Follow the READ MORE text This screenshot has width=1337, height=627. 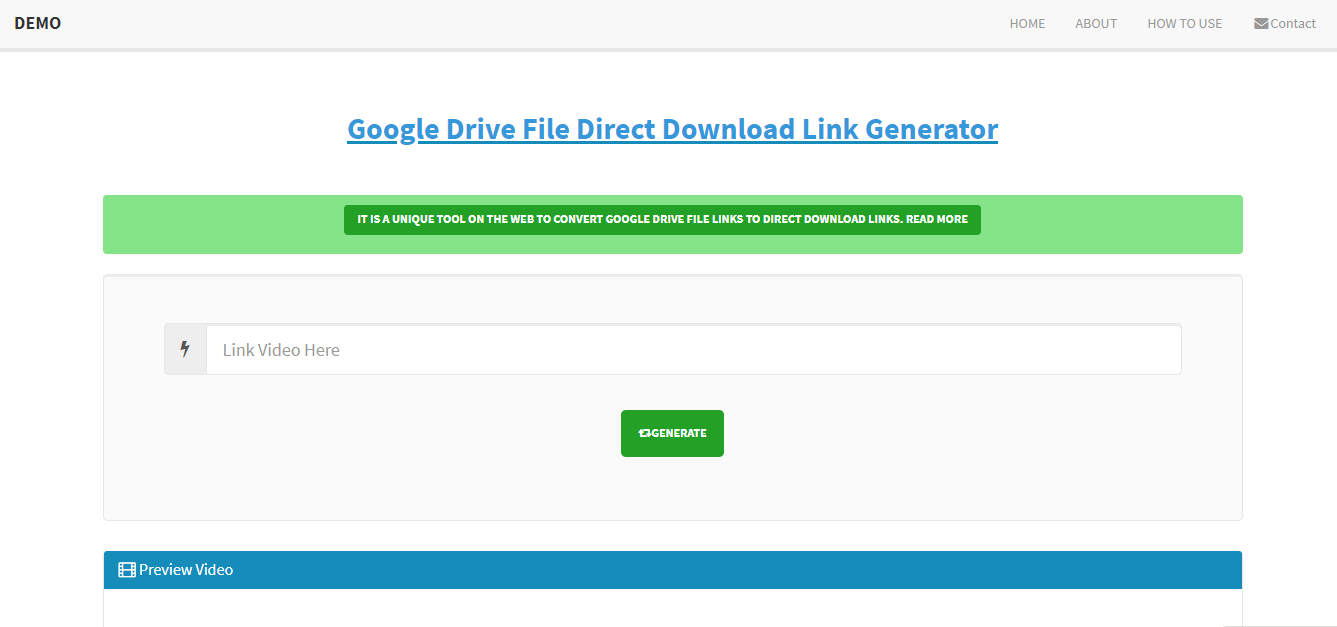pyautogui.click(x=937, y=219)
